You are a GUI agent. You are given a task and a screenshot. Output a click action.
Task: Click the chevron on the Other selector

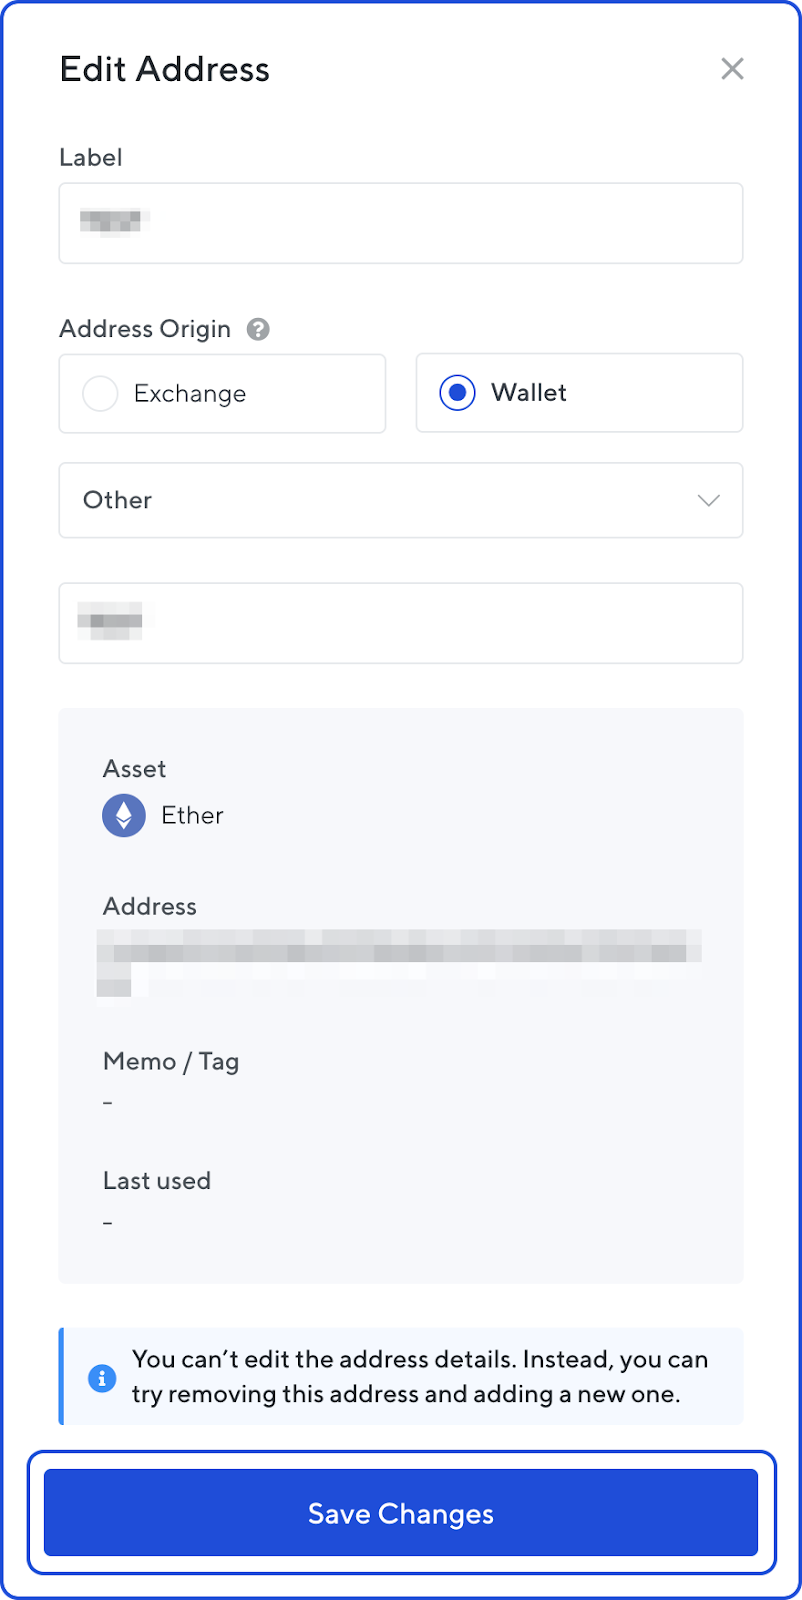(x=708, y=500)
